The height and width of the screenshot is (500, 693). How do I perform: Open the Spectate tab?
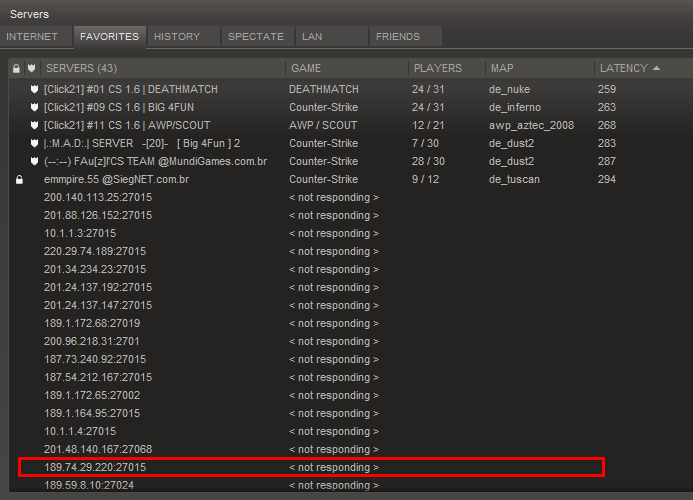[x=255, y=37]
